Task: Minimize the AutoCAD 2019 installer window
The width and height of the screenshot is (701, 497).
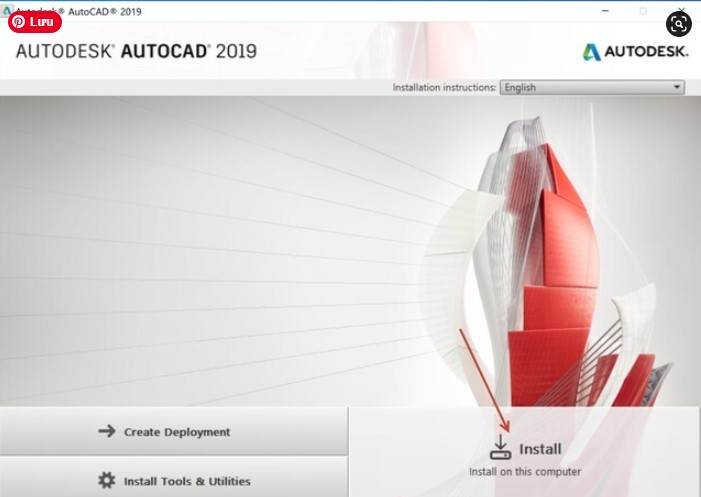Action: (605, 11)
